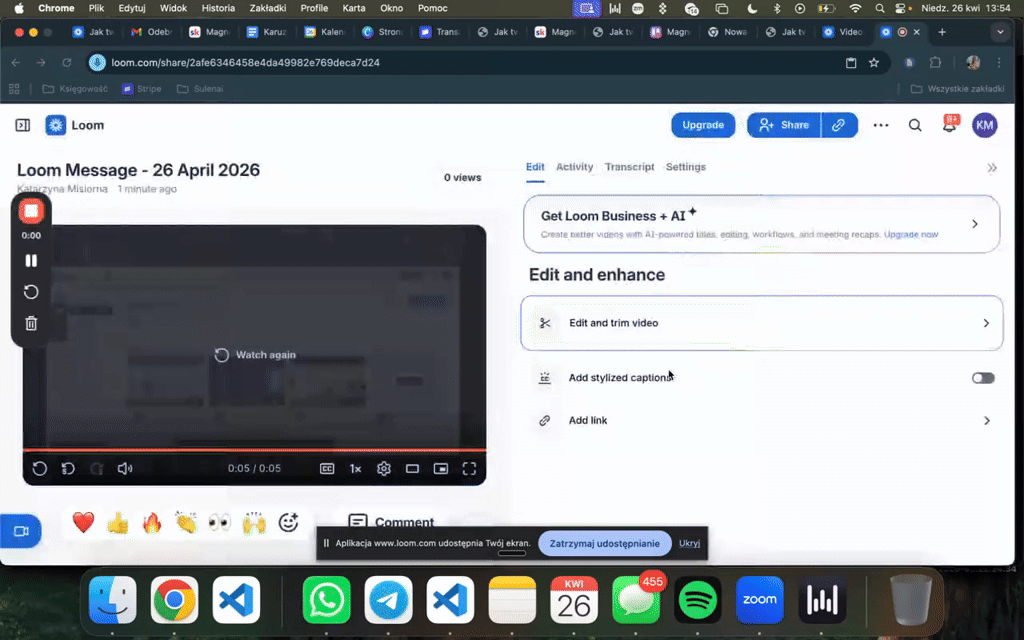
Task: Open Telegram from the Dock
Action: click(389, 600)
